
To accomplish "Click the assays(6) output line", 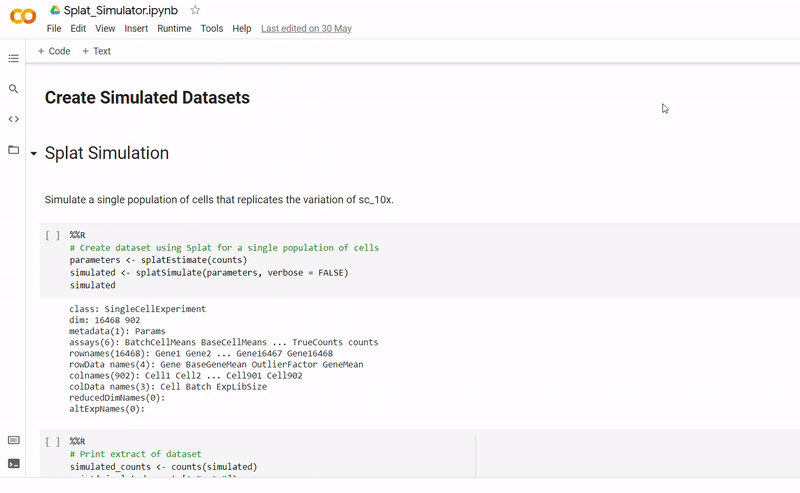I will click(x=224, y=342).
